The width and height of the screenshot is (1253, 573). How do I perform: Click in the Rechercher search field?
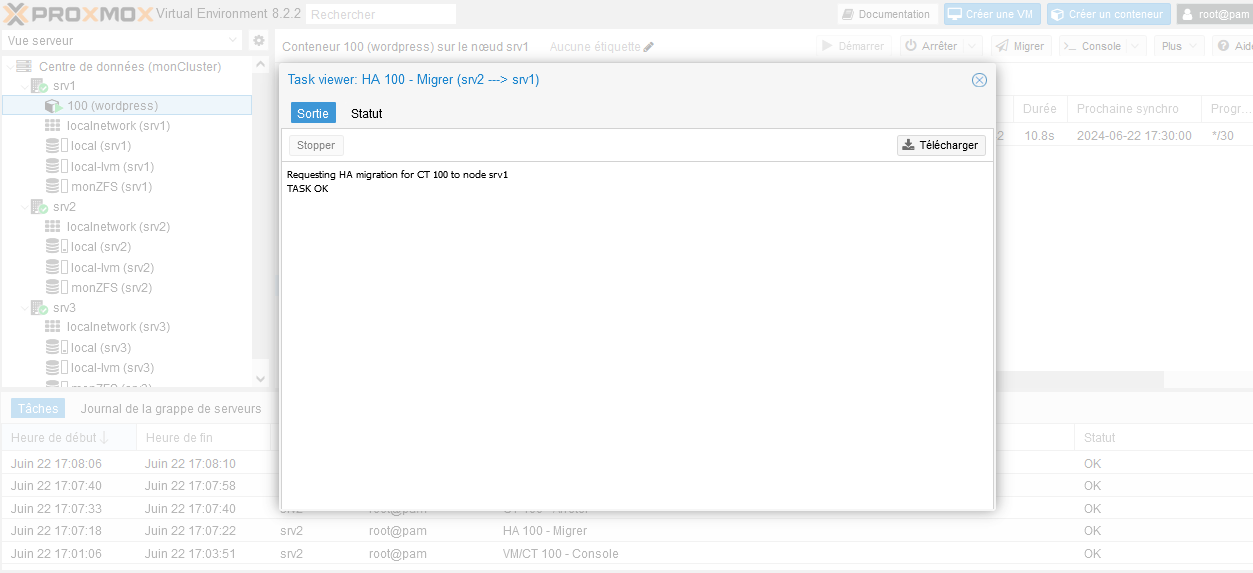tap(380, 14)
